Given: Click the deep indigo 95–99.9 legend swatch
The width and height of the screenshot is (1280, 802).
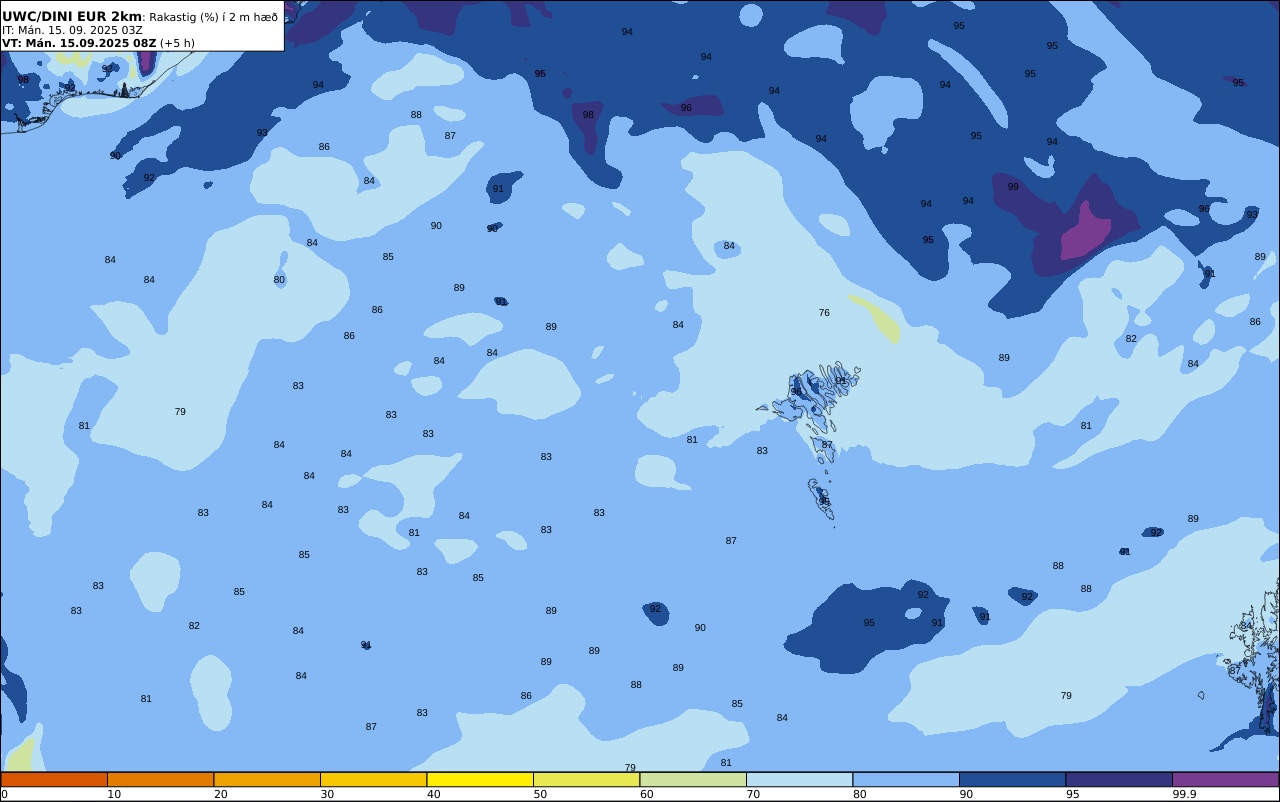Looking at the screenshot, I should point(1119,779).
